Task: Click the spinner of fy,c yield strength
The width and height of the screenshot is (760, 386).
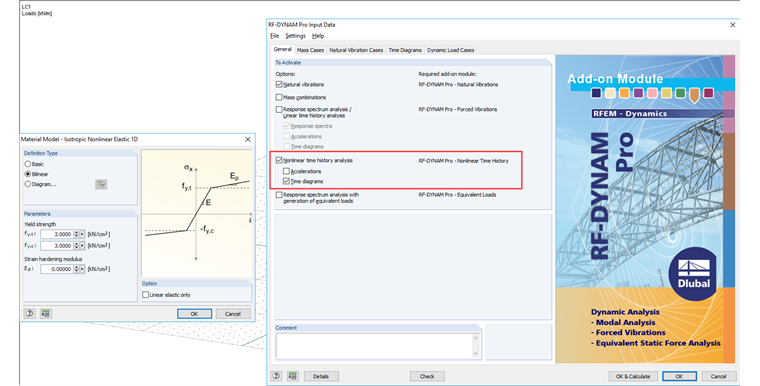Action: [76, 246]
